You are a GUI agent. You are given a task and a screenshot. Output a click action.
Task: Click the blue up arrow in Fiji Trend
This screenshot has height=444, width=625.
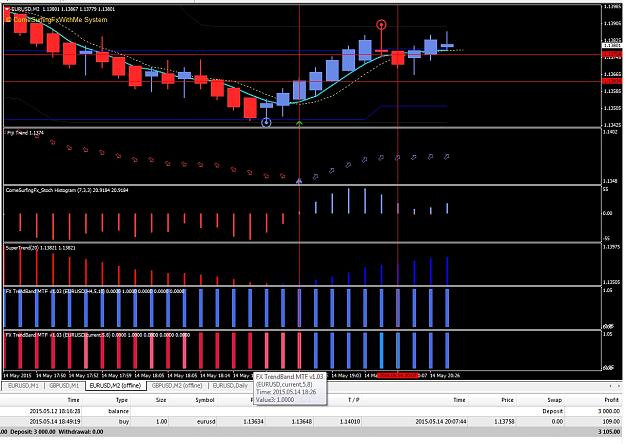click(x=299, y=181)
